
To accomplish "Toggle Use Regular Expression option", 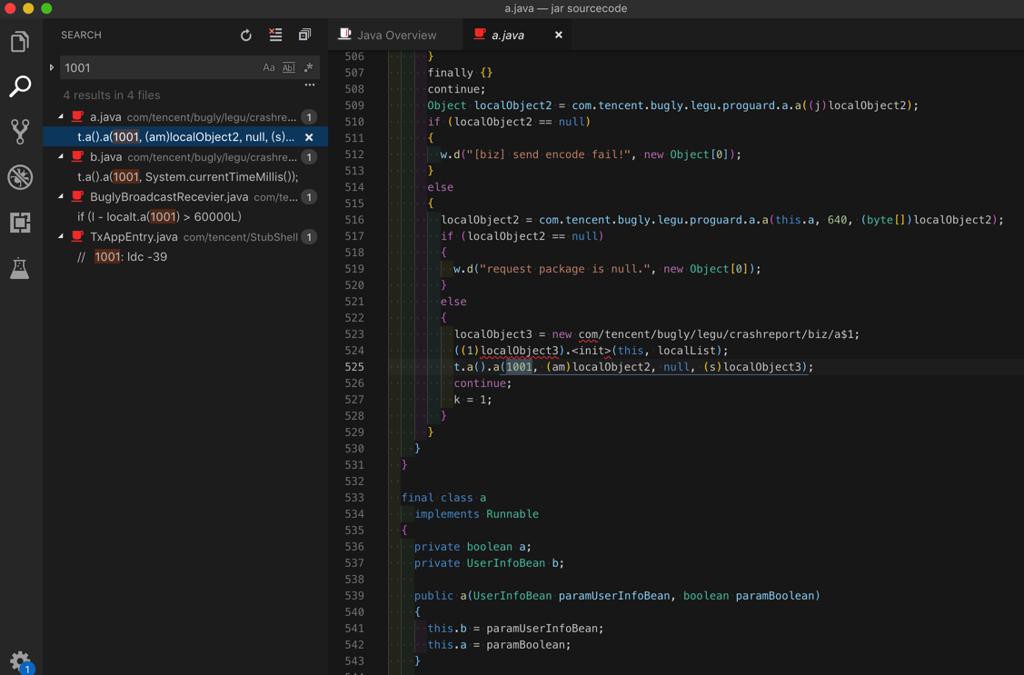I will [x=308, y=68].
